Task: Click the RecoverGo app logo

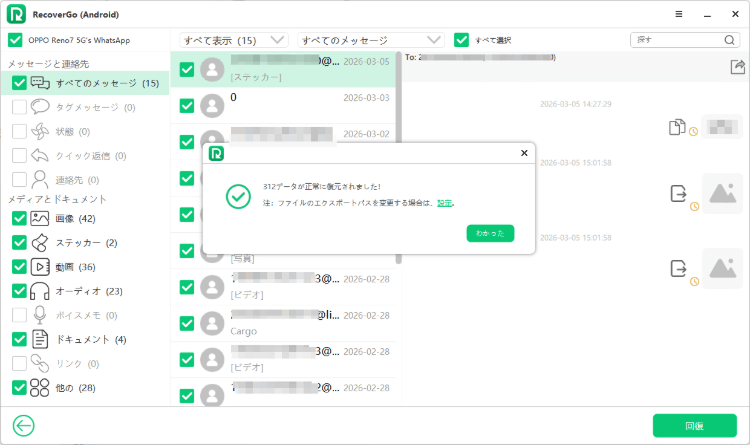Action: [16, 14]
